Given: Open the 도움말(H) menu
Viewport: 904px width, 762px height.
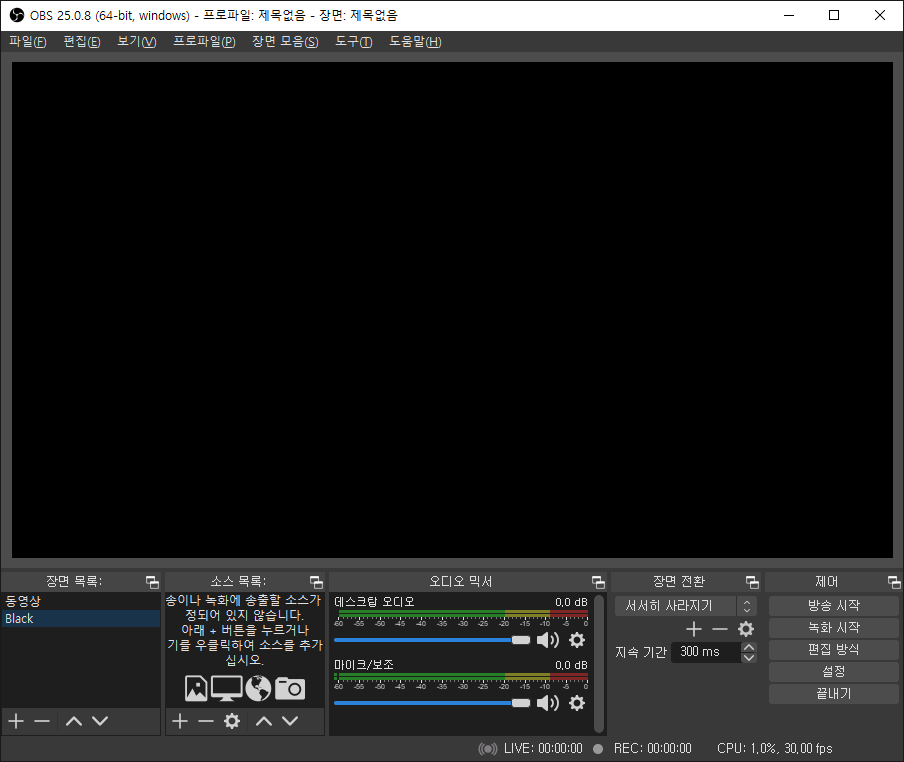Looking at the screenshot, I should 415,42.
